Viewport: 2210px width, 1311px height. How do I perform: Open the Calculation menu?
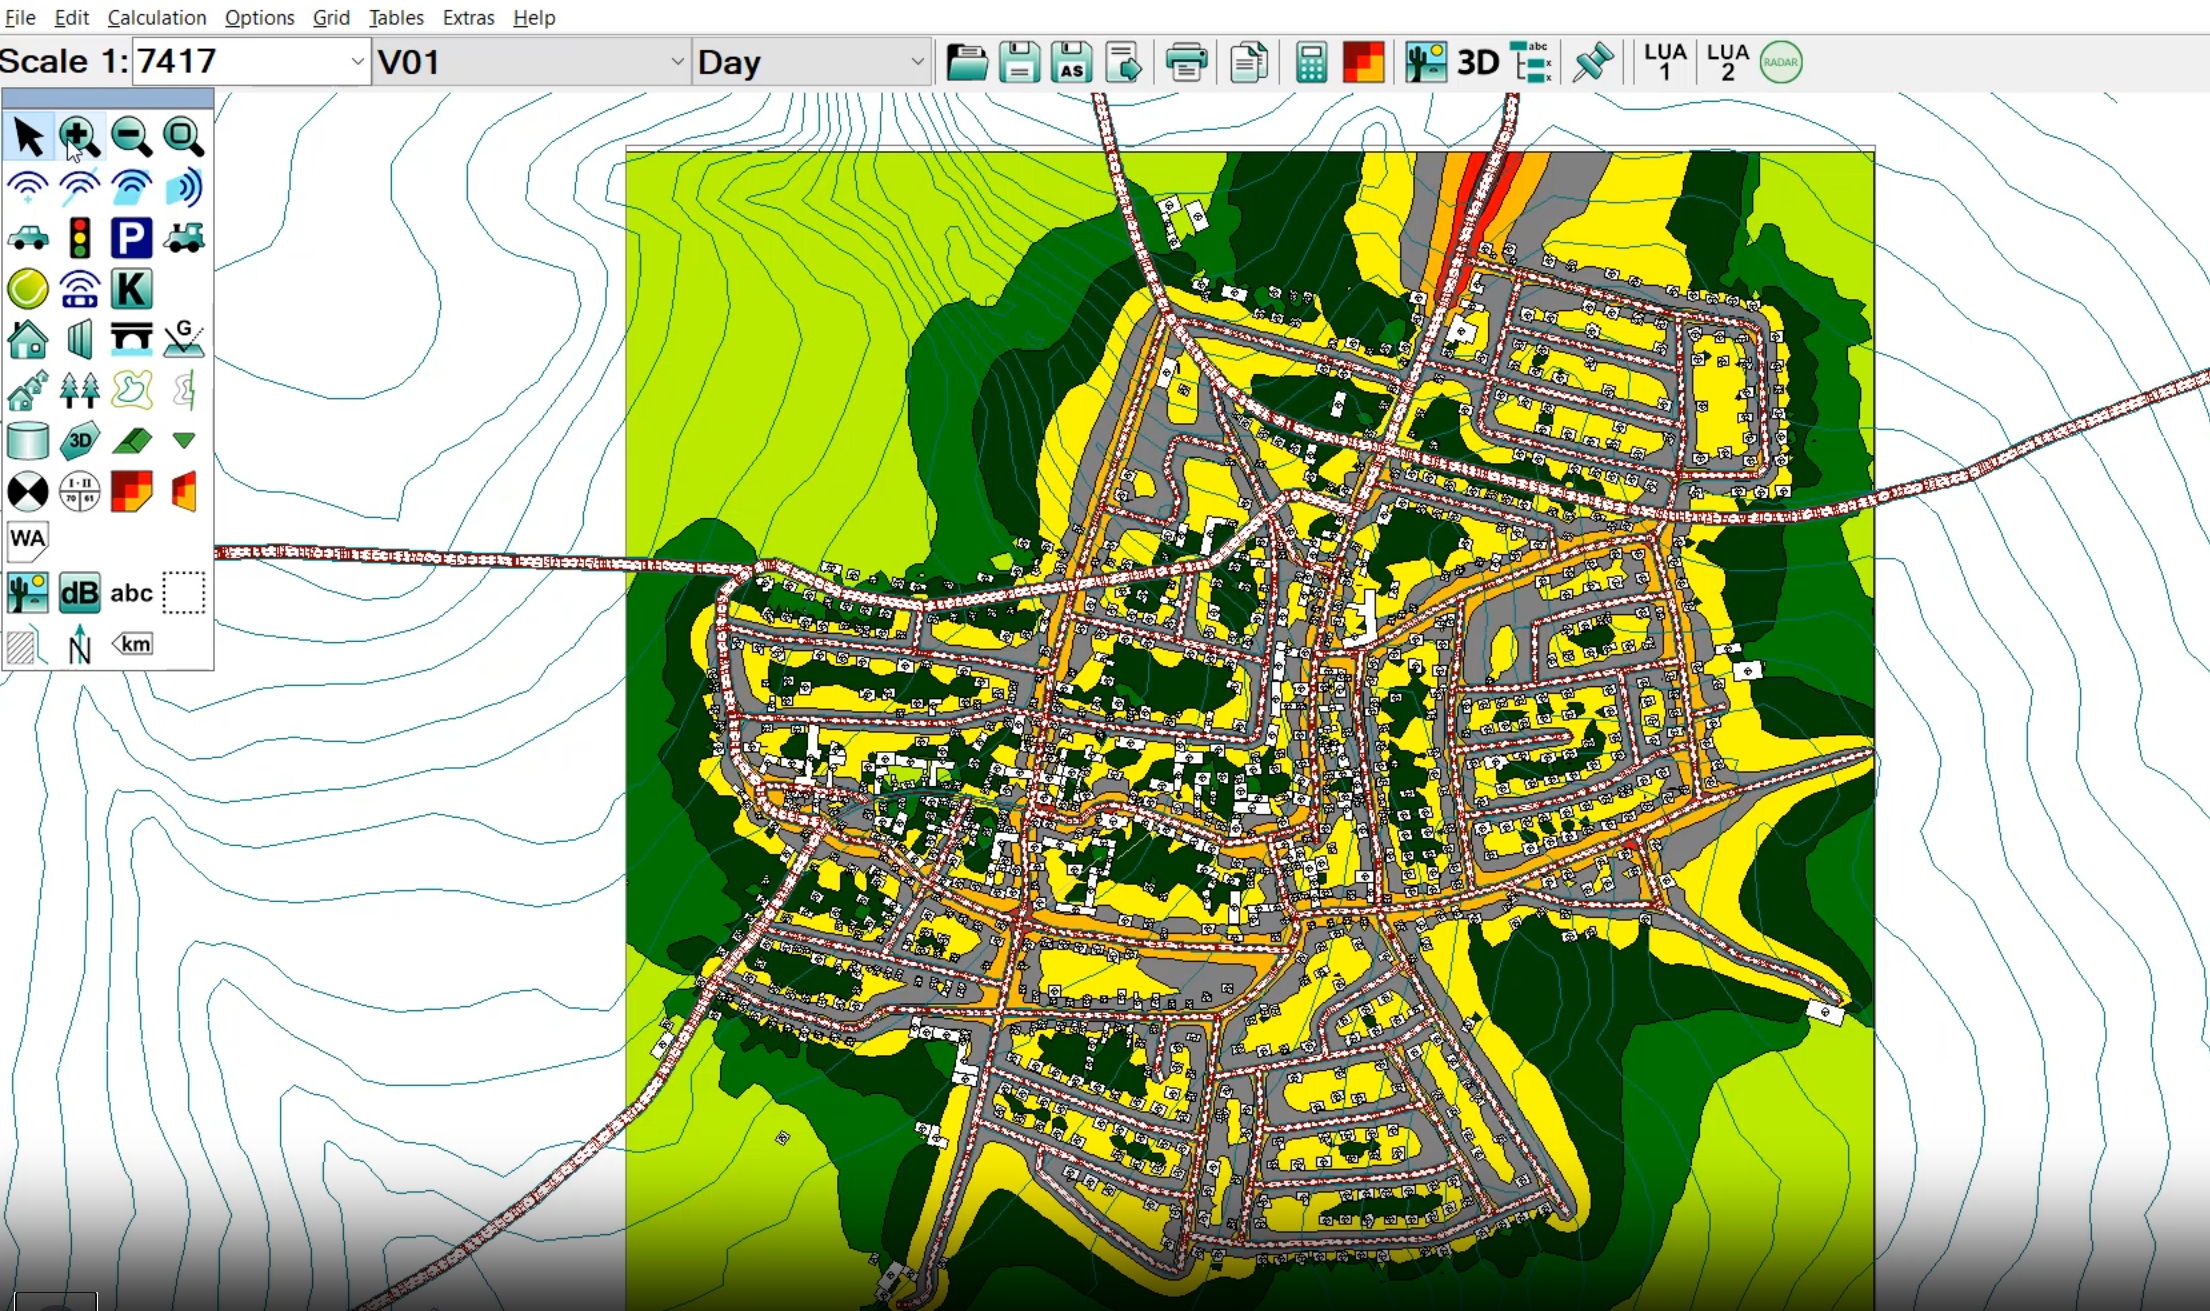(156, 17)
